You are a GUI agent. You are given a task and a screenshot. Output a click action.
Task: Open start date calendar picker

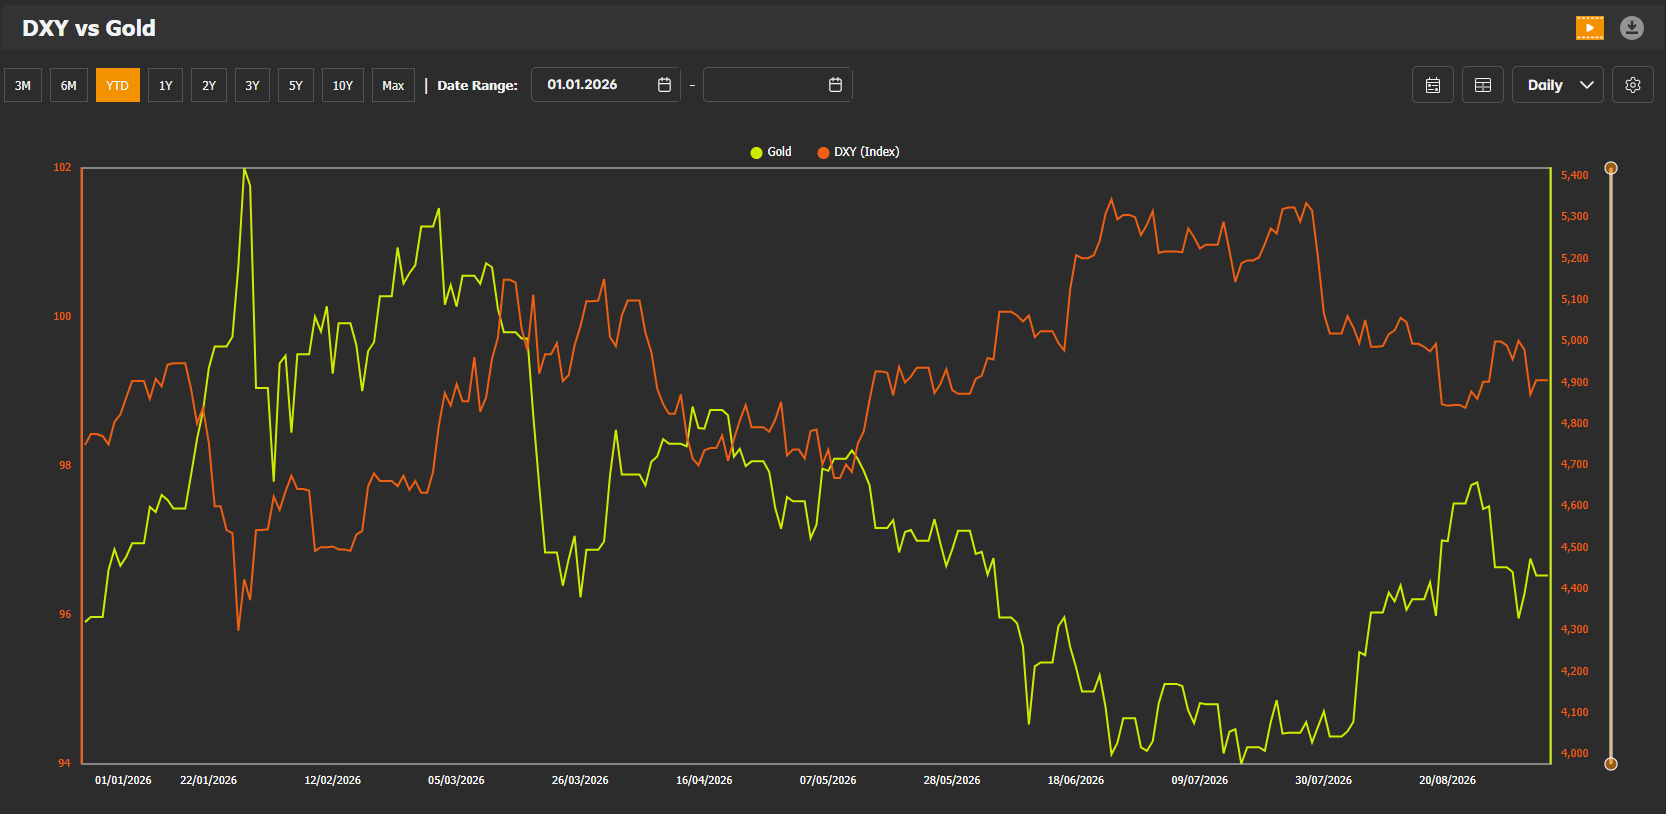[x=664, y=85]
